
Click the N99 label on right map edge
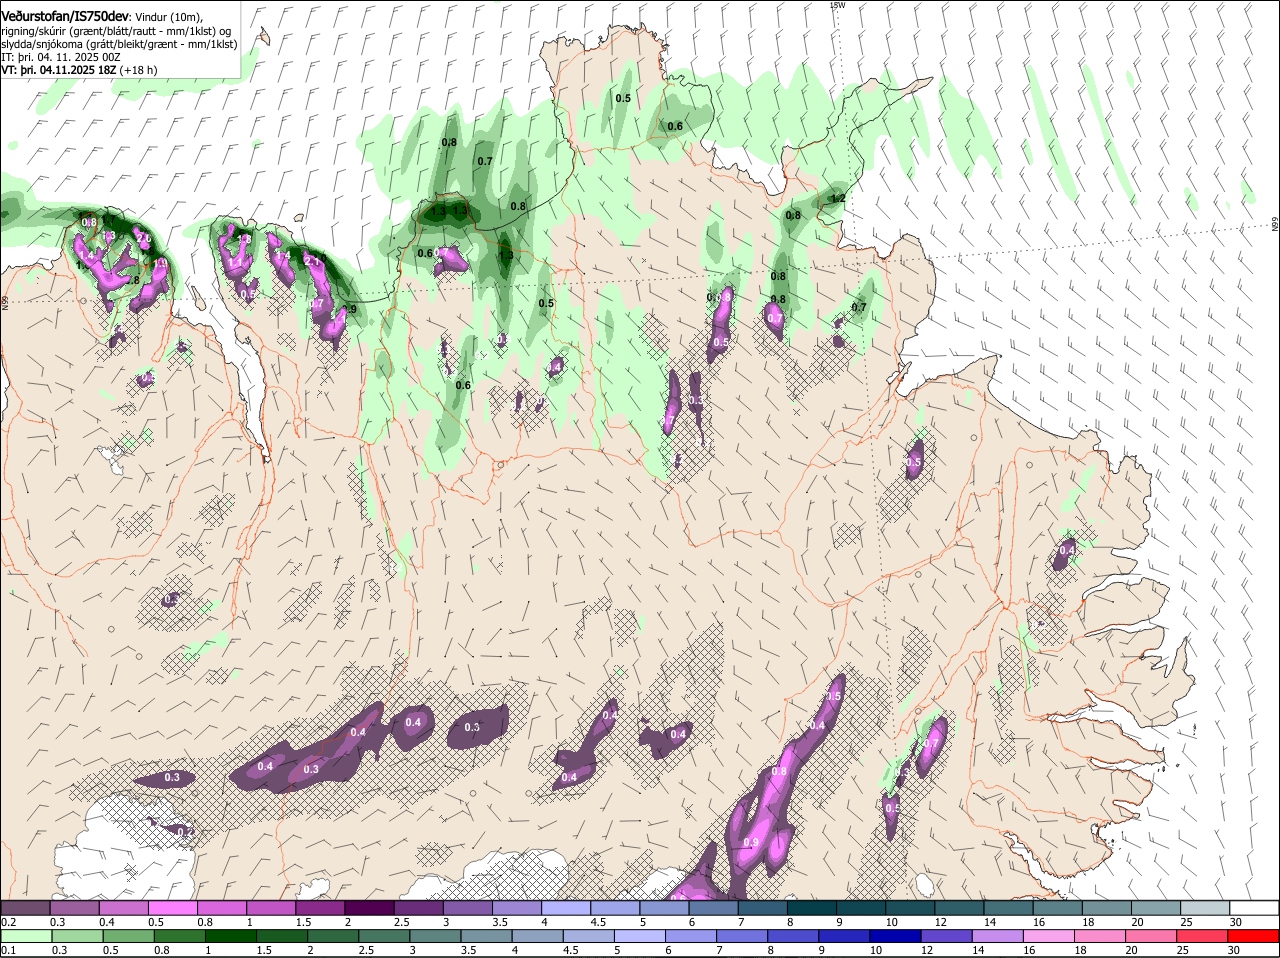point(1275,225)
